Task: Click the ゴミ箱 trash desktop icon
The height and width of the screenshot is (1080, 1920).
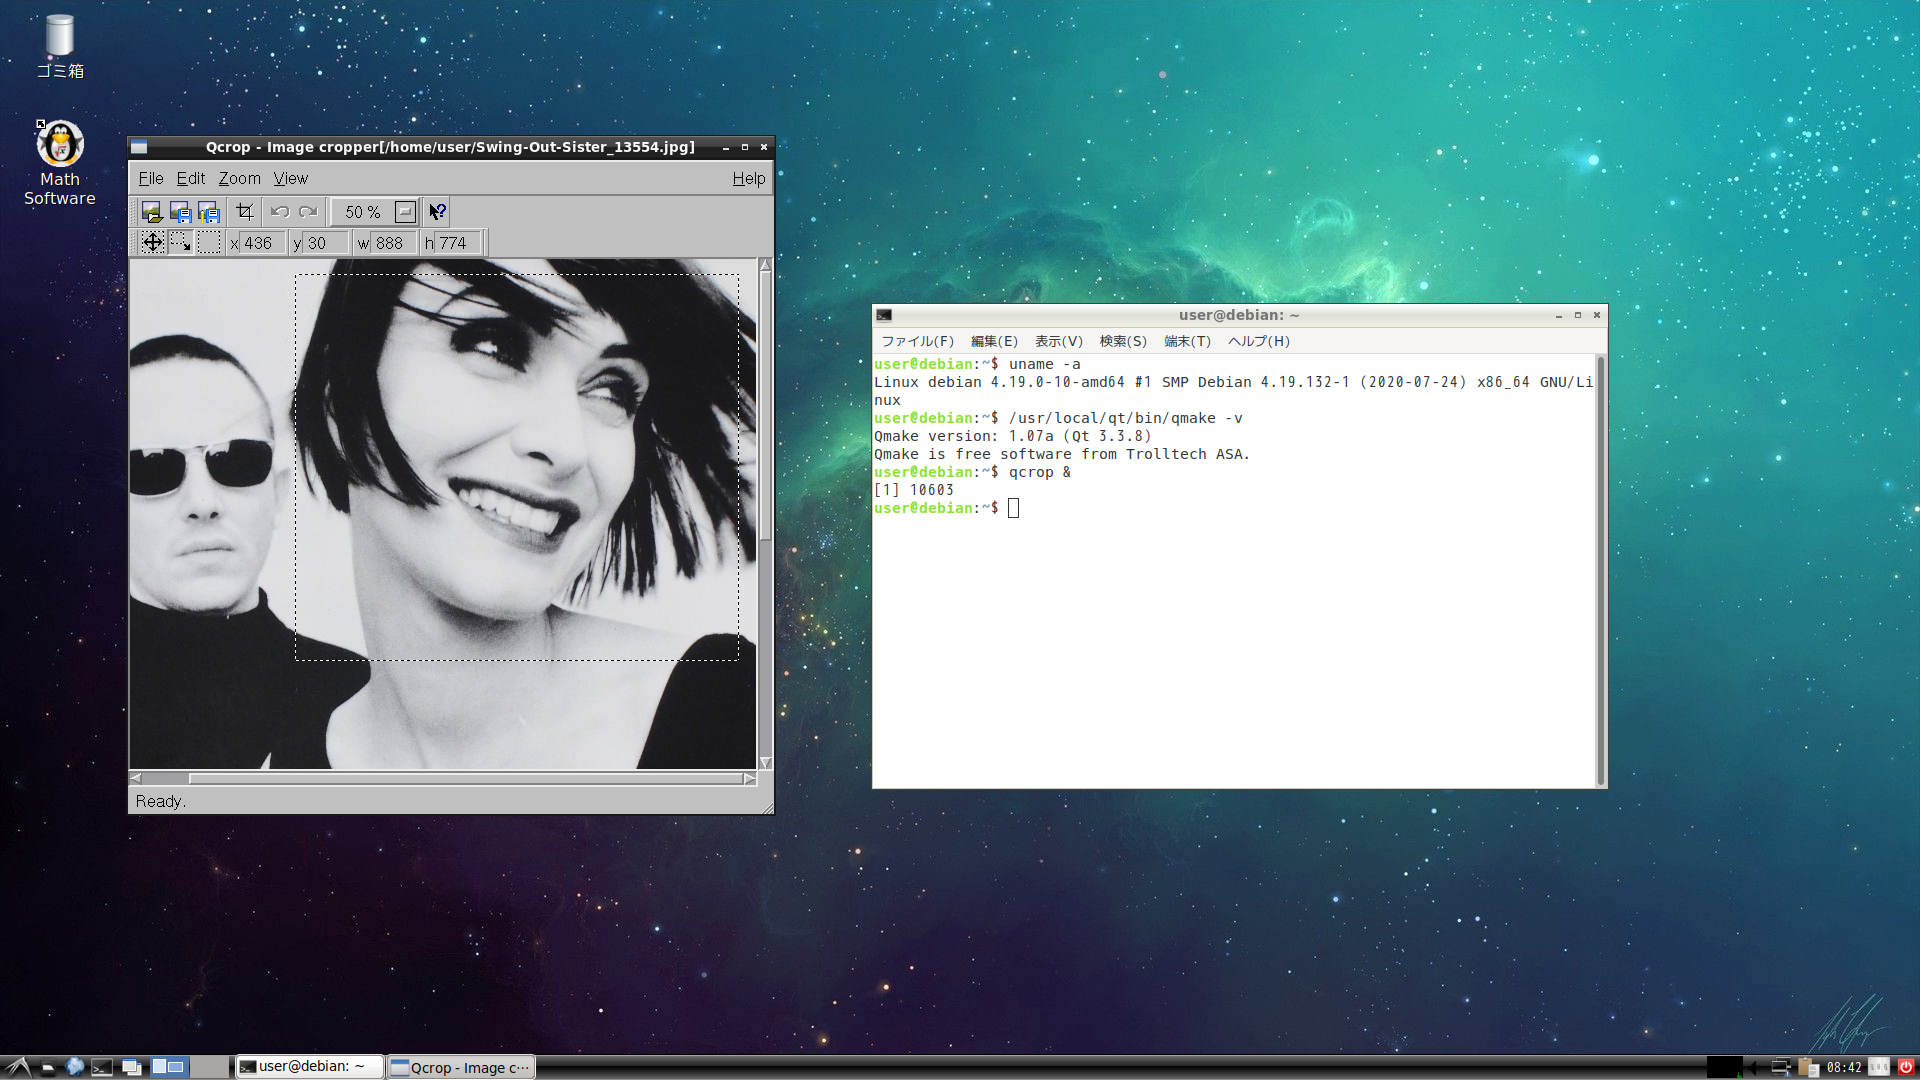Action: (x=60, y=47)
